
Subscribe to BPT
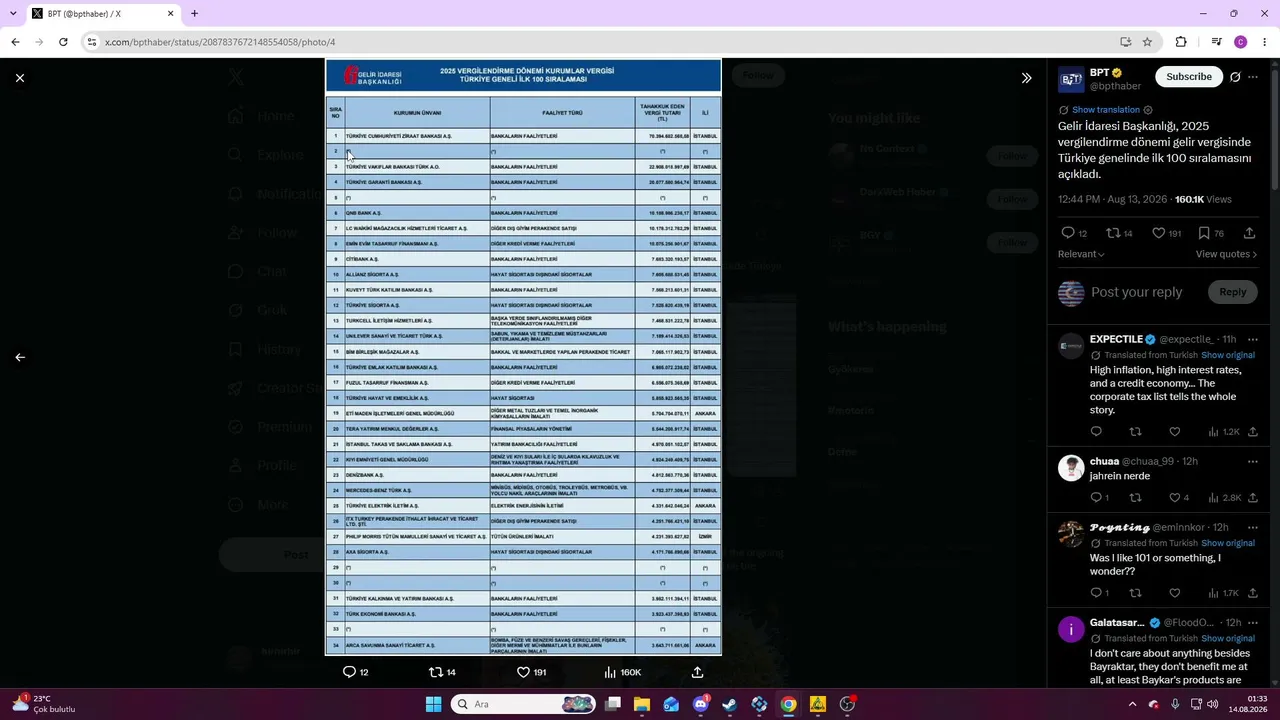[1189, 77]
